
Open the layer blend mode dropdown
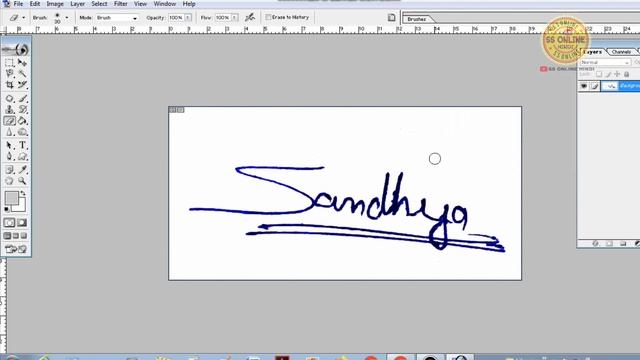(605, 62)
